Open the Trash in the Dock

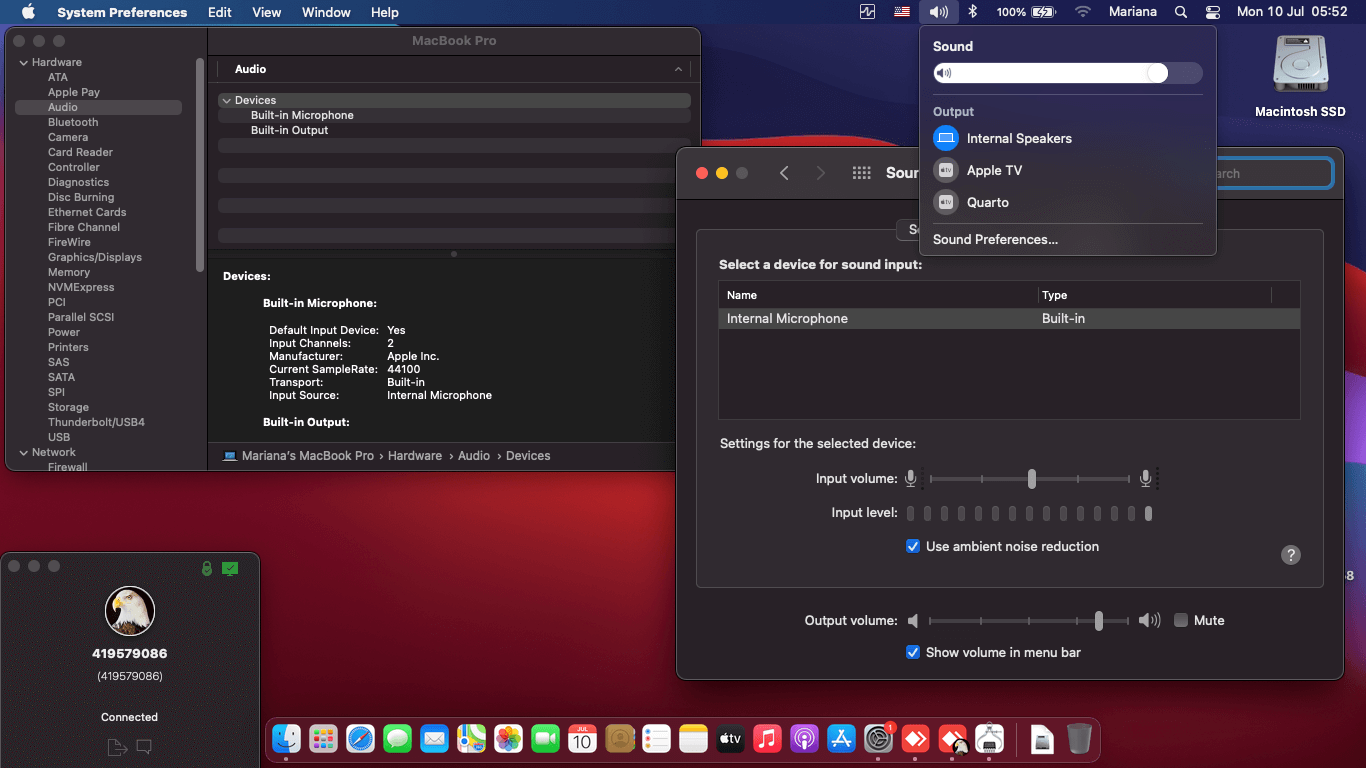coord(1079,739)
